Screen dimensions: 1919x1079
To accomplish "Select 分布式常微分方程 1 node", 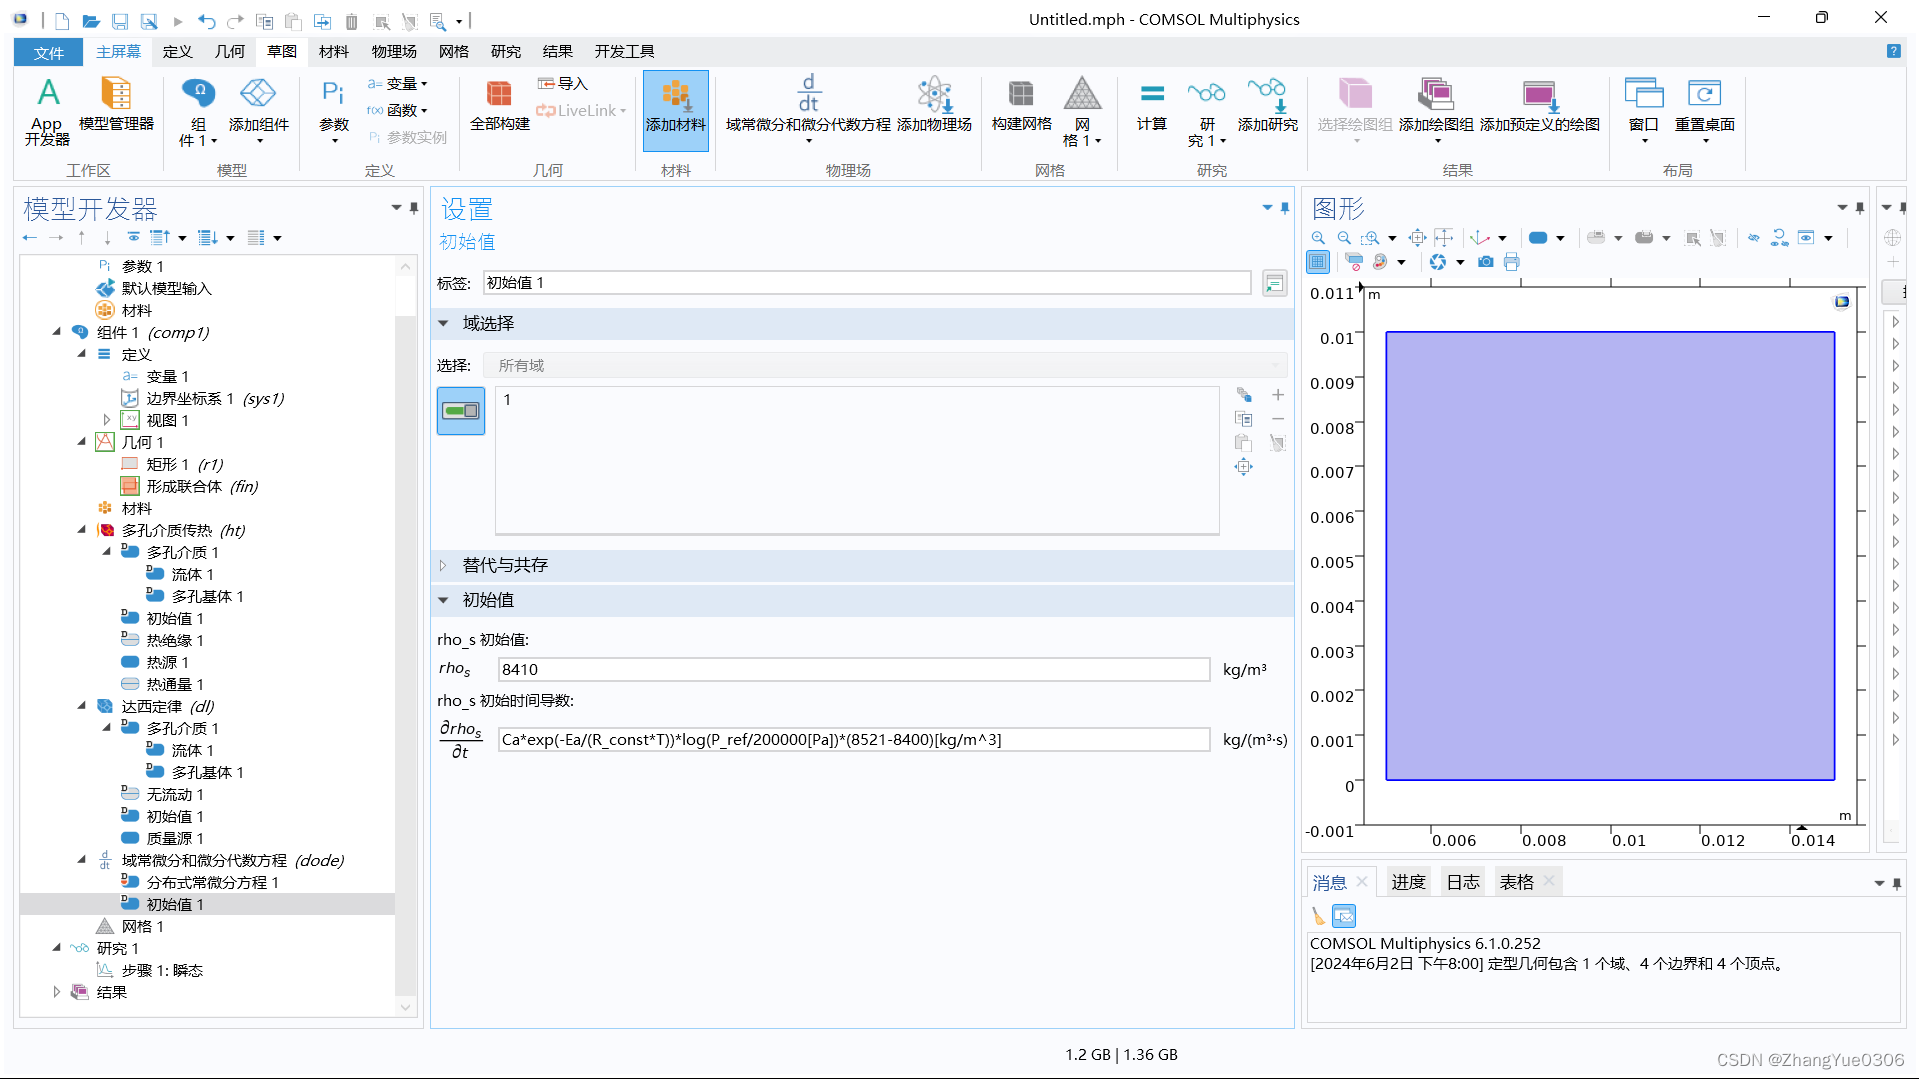I will click(x=212, y=882).
